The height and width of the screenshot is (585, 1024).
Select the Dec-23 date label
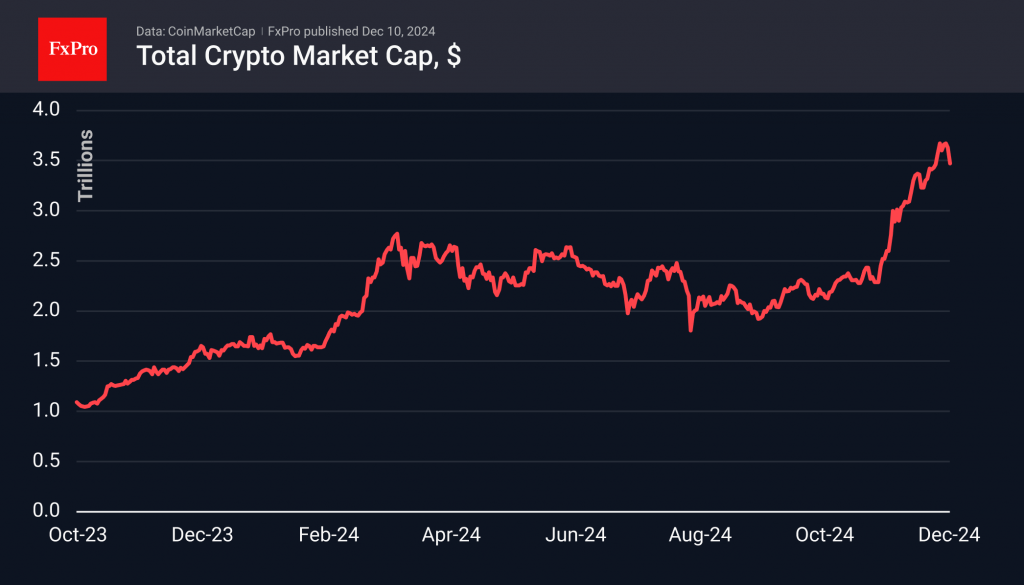click(202, 536)
